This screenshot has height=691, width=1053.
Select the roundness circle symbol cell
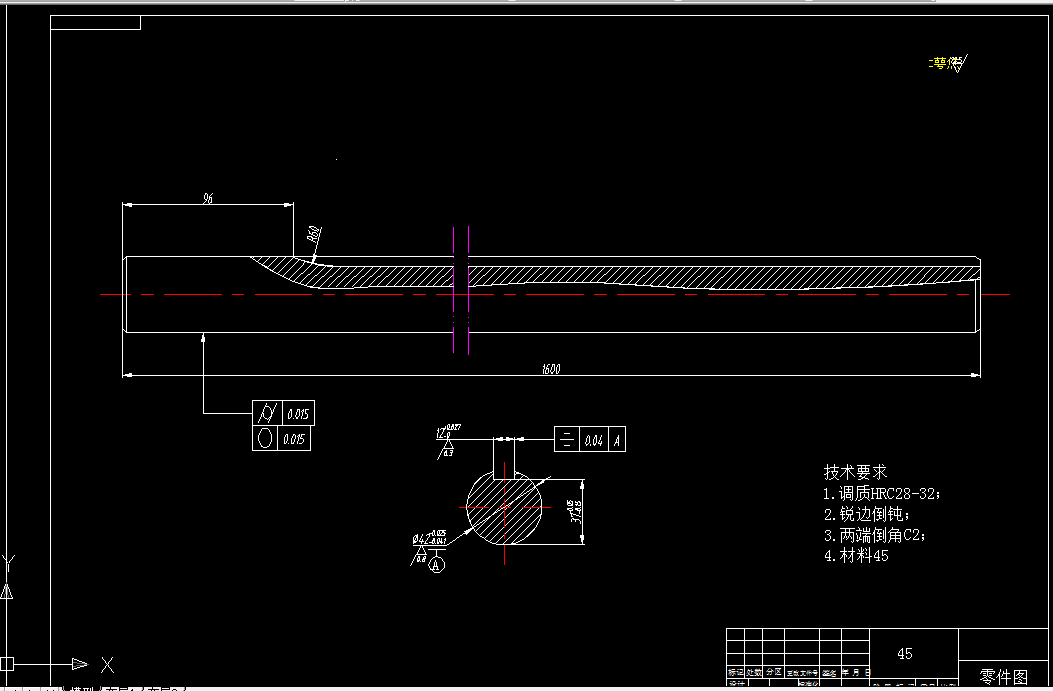(x=265, y=438)
